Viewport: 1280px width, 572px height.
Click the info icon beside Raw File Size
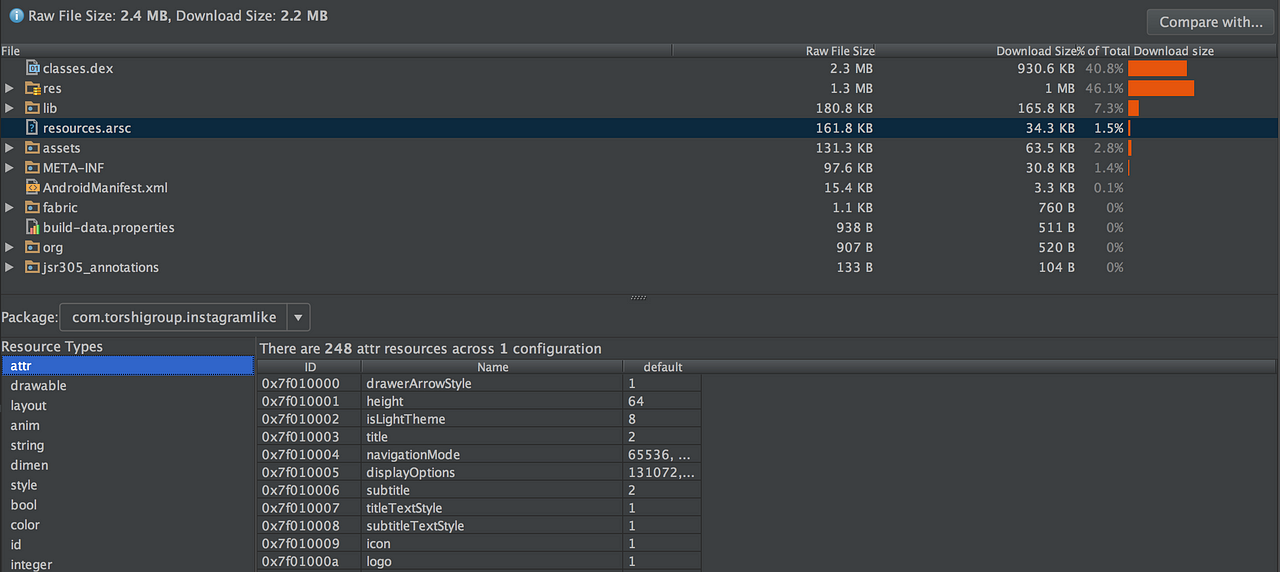(x=17, y=16)
